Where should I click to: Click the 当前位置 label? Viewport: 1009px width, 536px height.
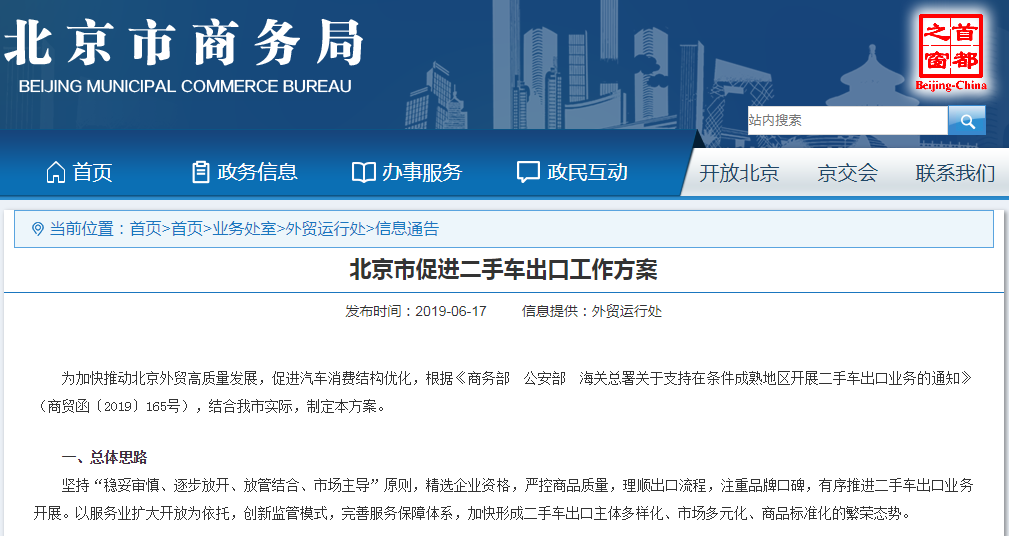pos(81,228)
